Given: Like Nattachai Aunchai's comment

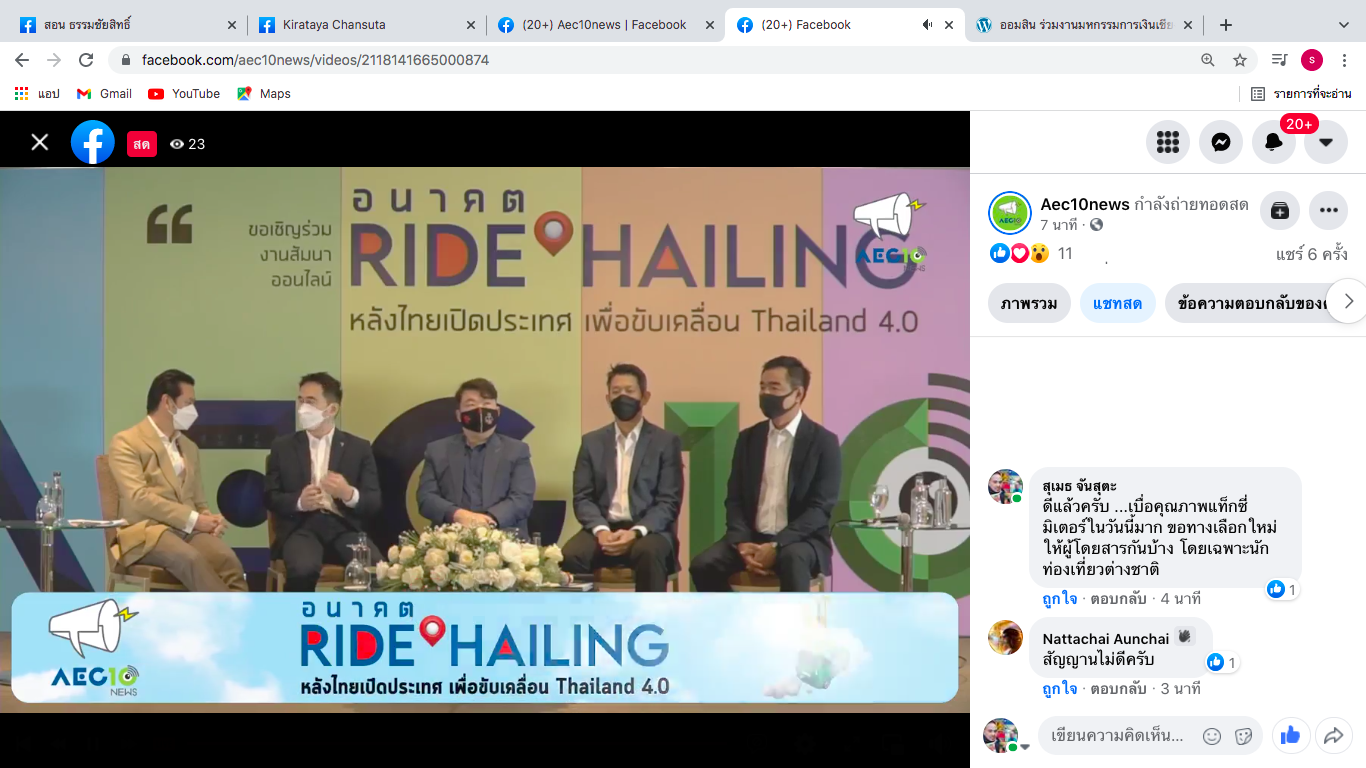Looking at the screenshot, I should (1060, 689).
